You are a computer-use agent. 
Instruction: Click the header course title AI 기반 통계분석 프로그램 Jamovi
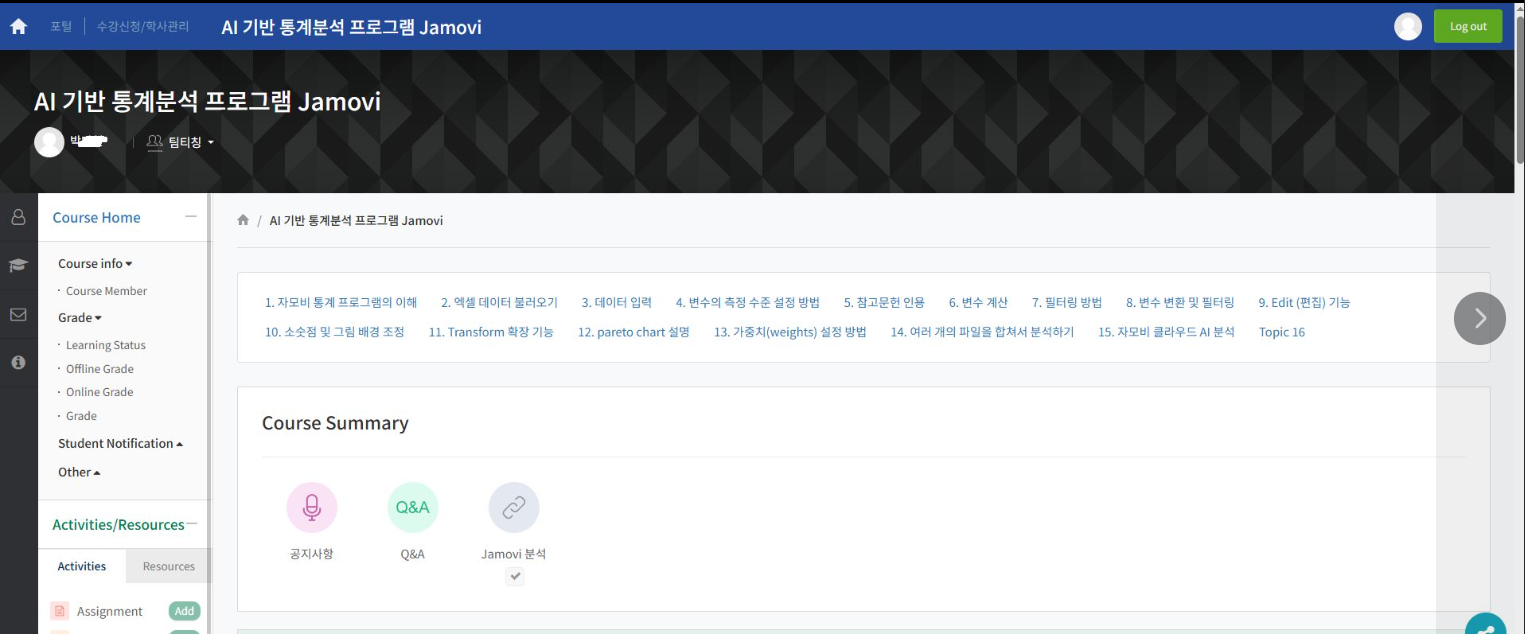tap(351, 27)
